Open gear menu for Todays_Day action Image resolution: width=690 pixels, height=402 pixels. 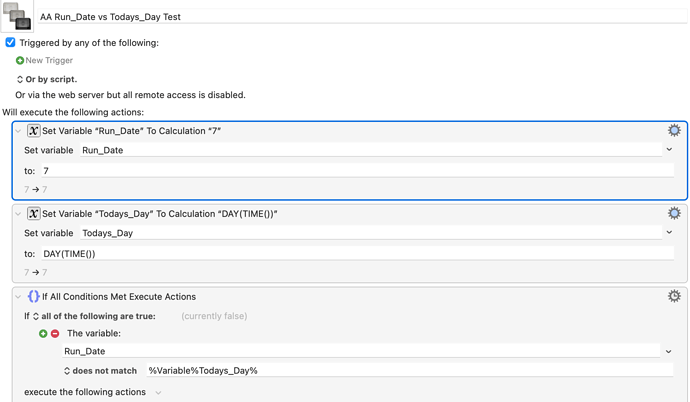click(674, 213)
